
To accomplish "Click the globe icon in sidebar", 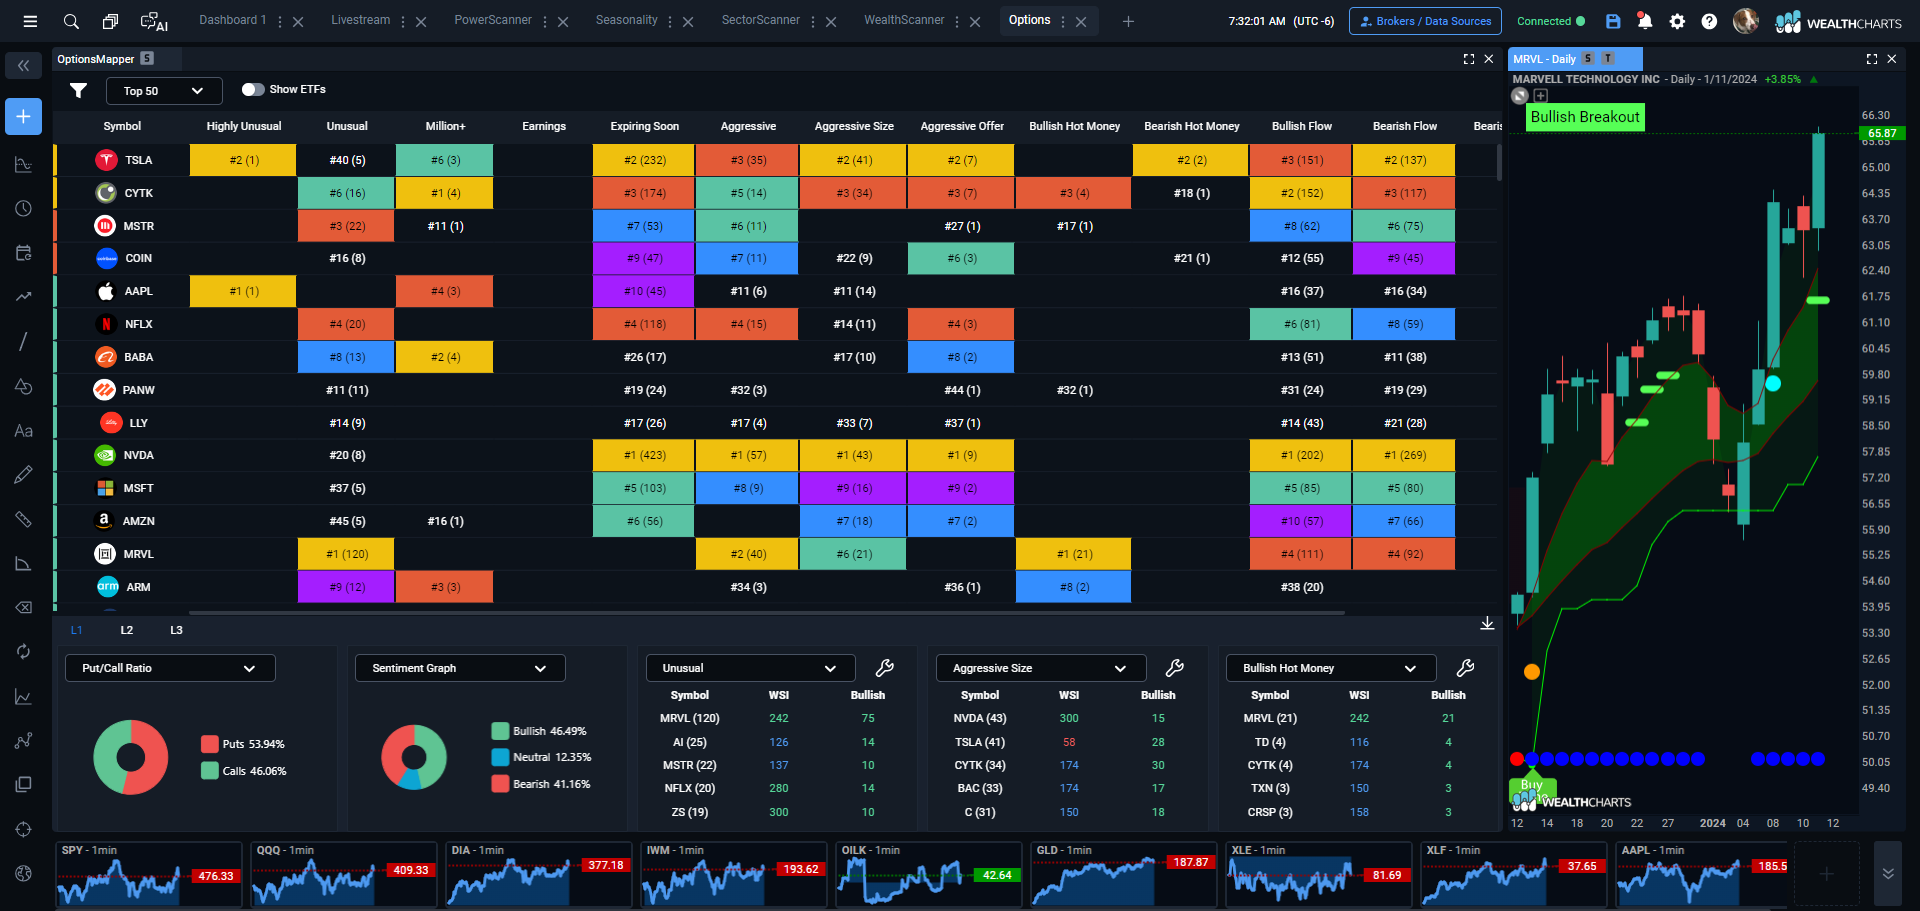I will [x=23, y=873].
